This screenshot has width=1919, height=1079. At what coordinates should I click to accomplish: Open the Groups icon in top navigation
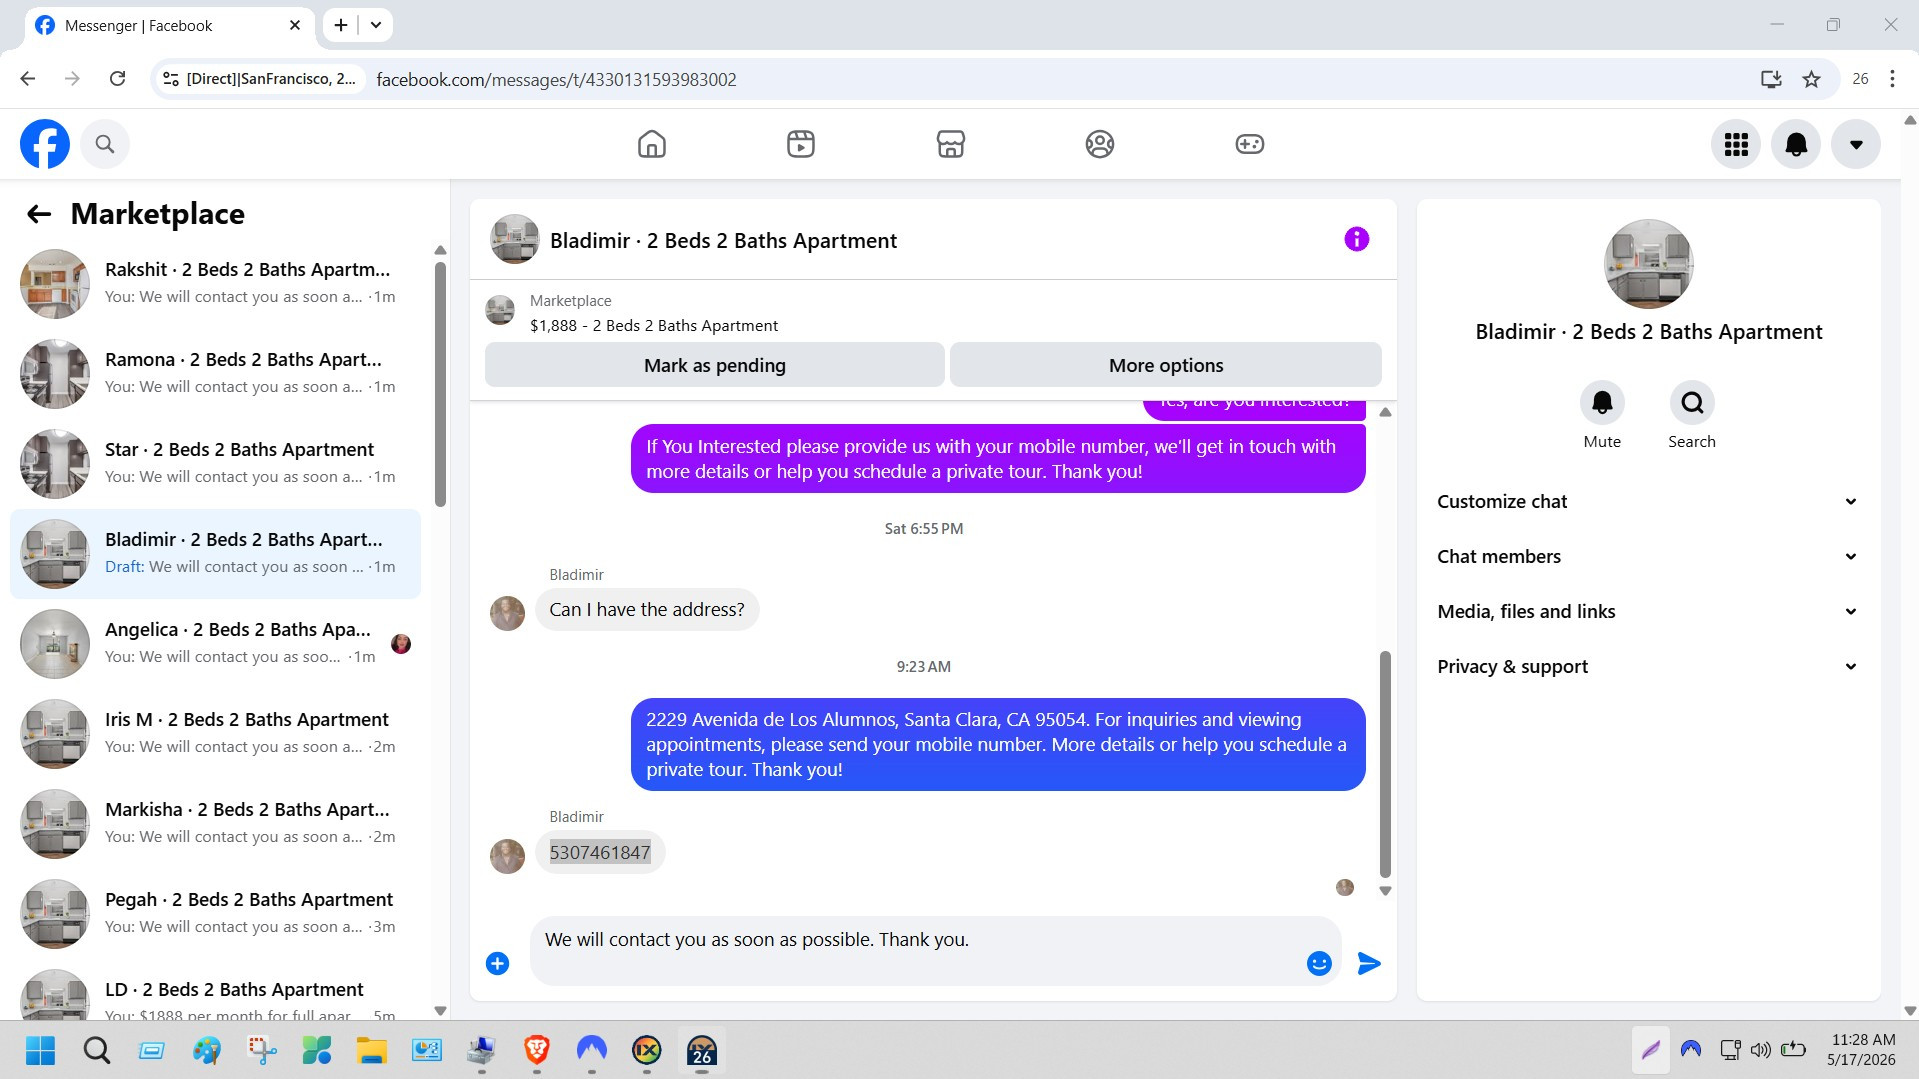point(1100,144)
